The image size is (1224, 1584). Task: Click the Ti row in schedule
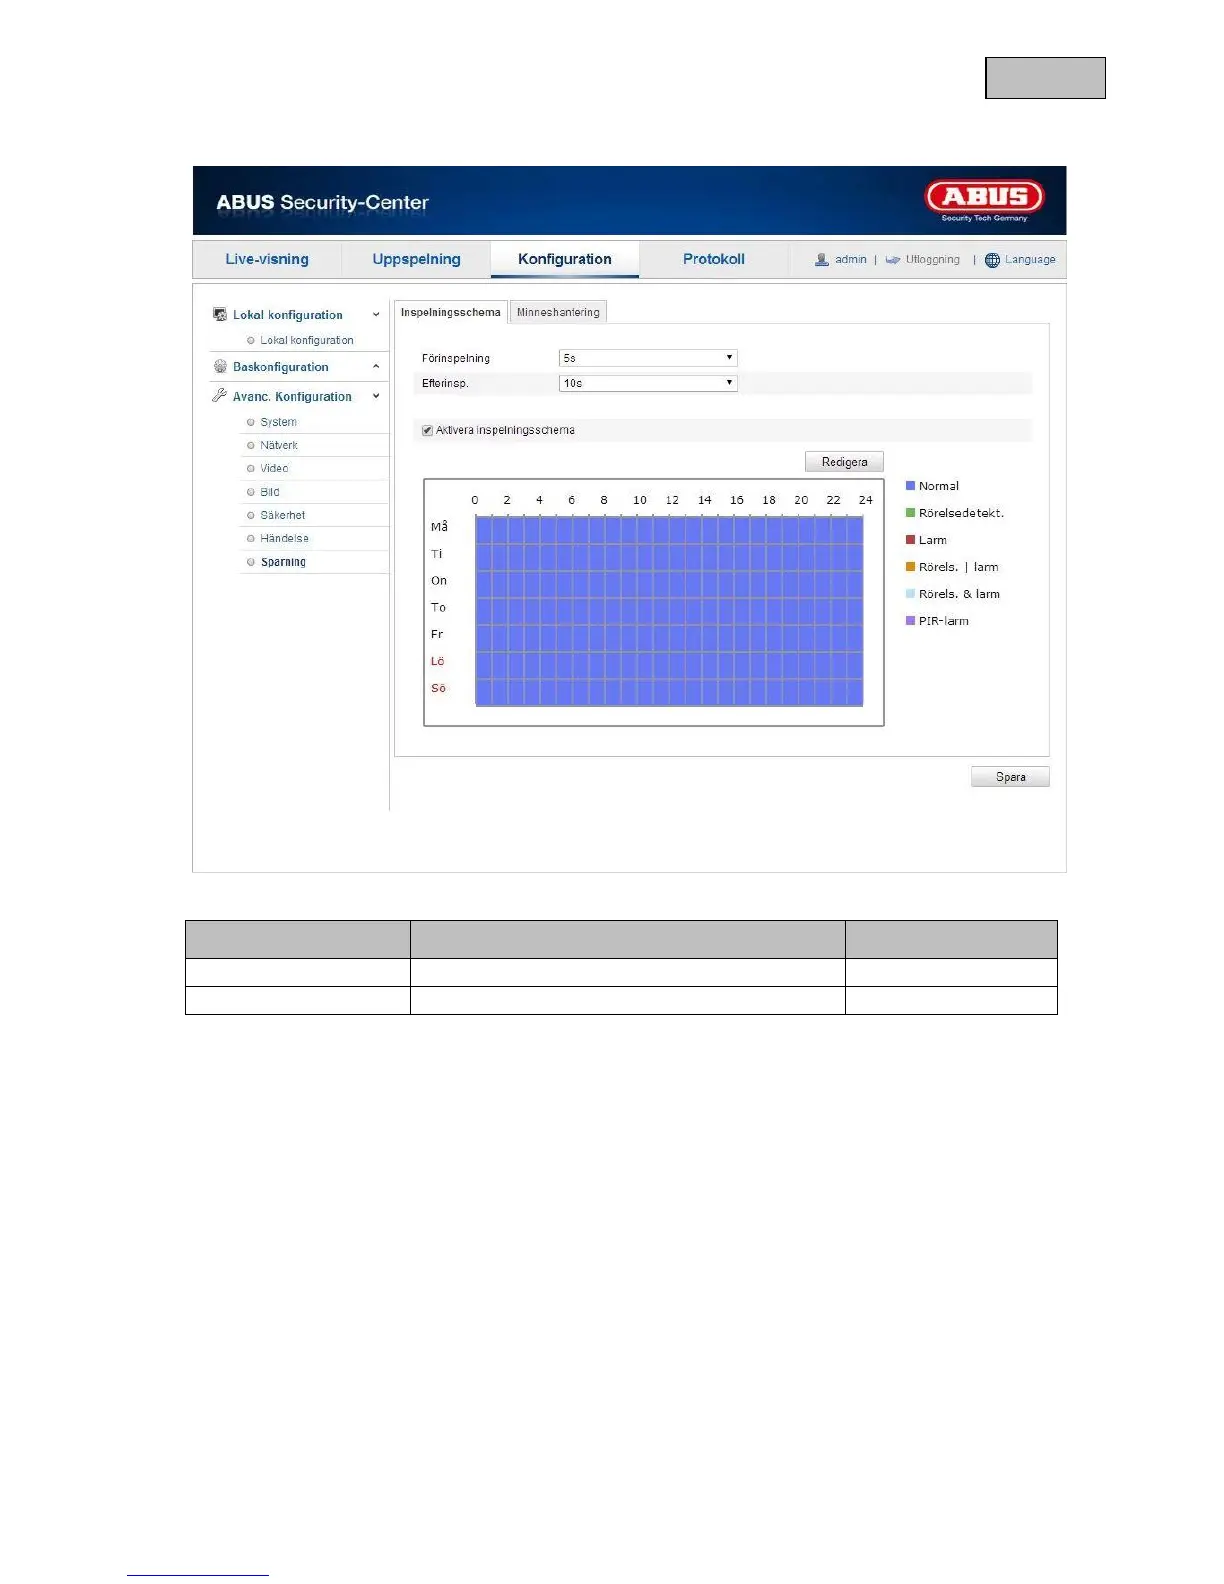click(x=668, y=557)
